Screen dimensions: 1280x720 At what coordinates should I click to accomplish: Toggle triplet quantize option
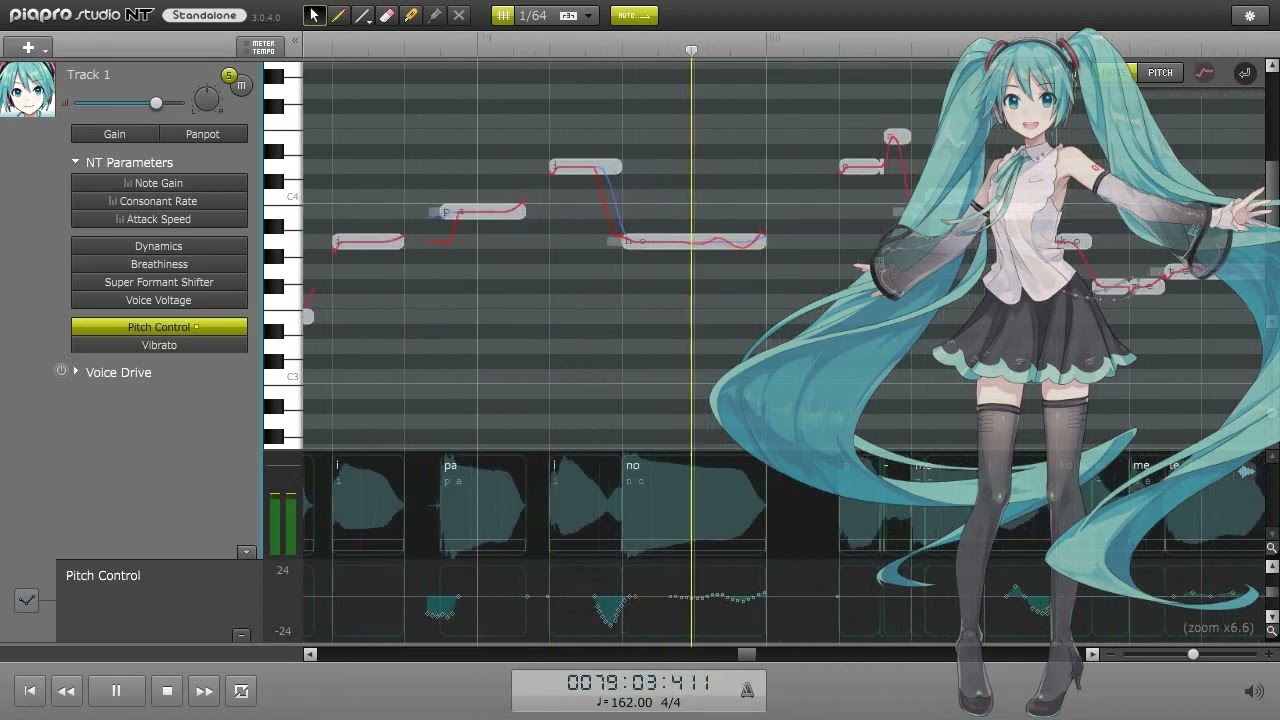(x=568, y=16)
